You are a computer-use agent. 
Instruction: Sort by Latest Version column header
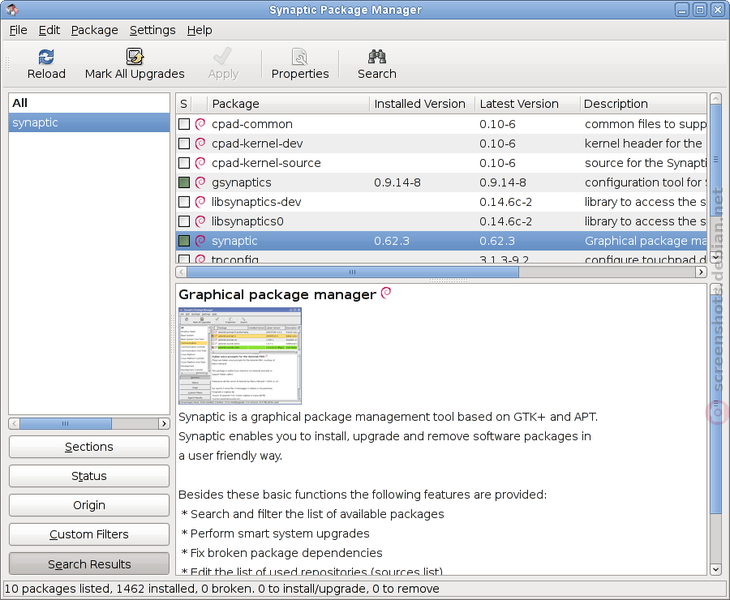tap(527, 103)
